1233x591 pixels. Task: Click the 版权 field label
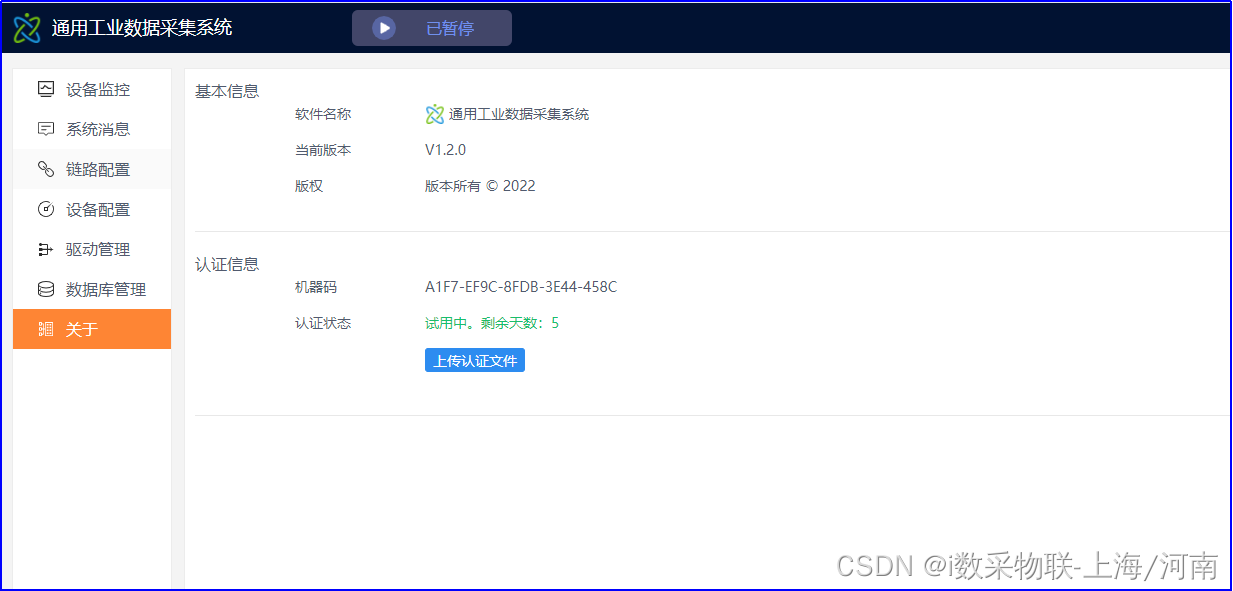click(309, 186)
